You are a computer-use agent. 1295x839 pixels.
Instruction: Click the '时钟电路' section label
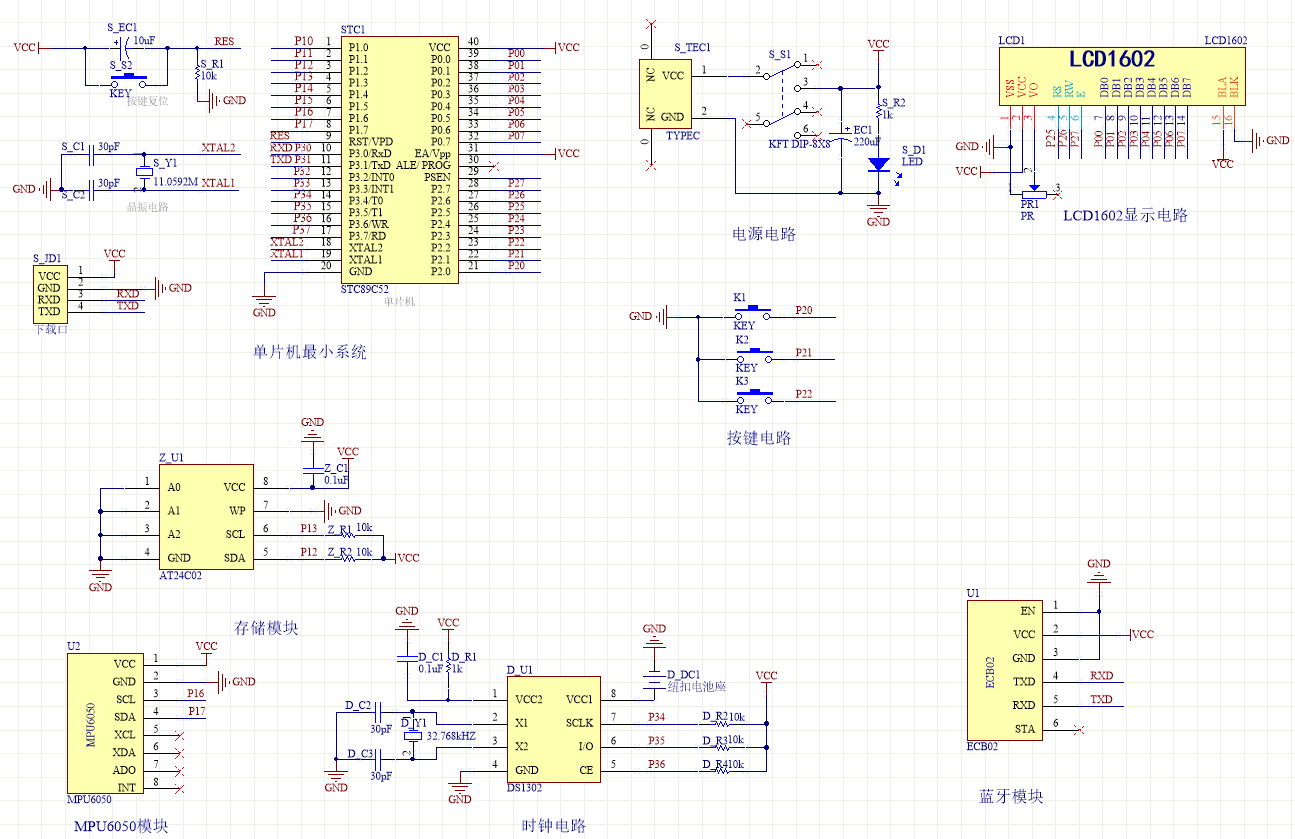pyautogui.click(x=554, y=826)
